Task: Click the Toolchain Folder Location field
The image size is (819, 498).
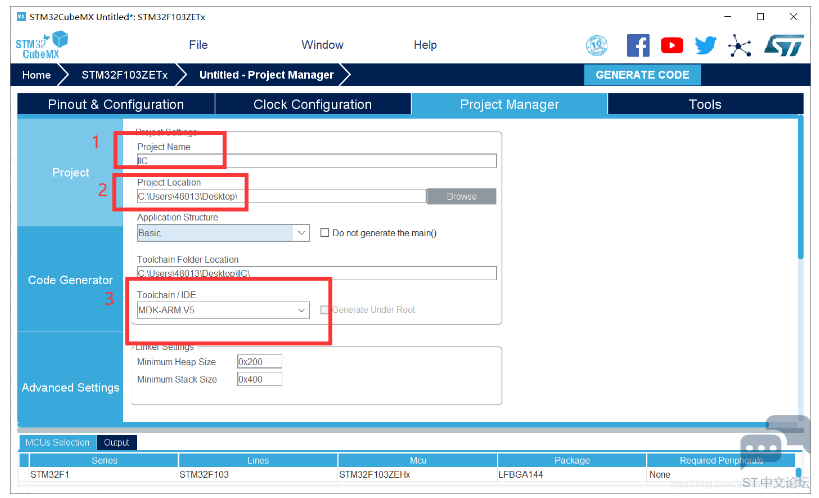Action: click(317, 273)
